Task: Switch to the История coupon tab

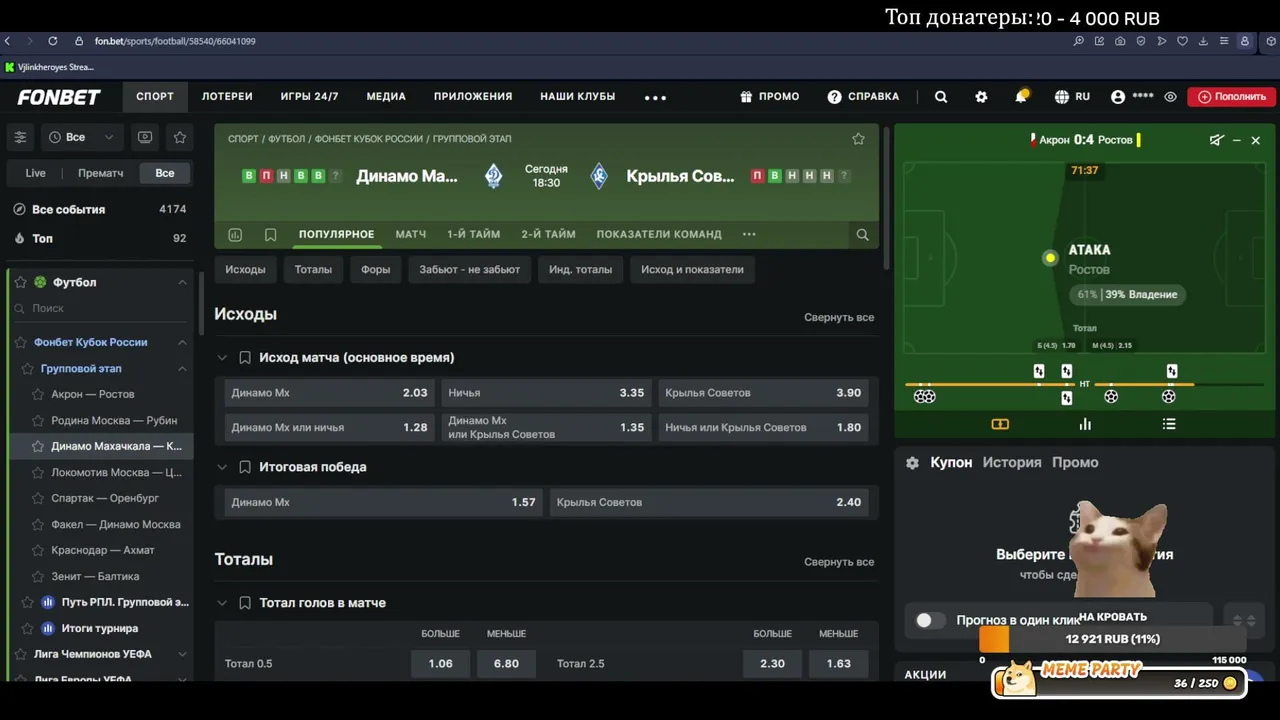Action: (1011, 462)
